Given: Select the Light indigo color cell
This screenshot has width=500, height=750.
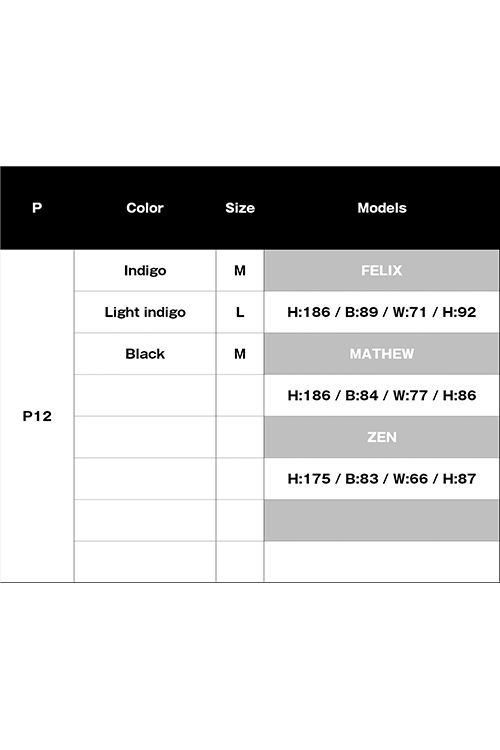Looking at the screenshot, I should (x=145, y=312).
